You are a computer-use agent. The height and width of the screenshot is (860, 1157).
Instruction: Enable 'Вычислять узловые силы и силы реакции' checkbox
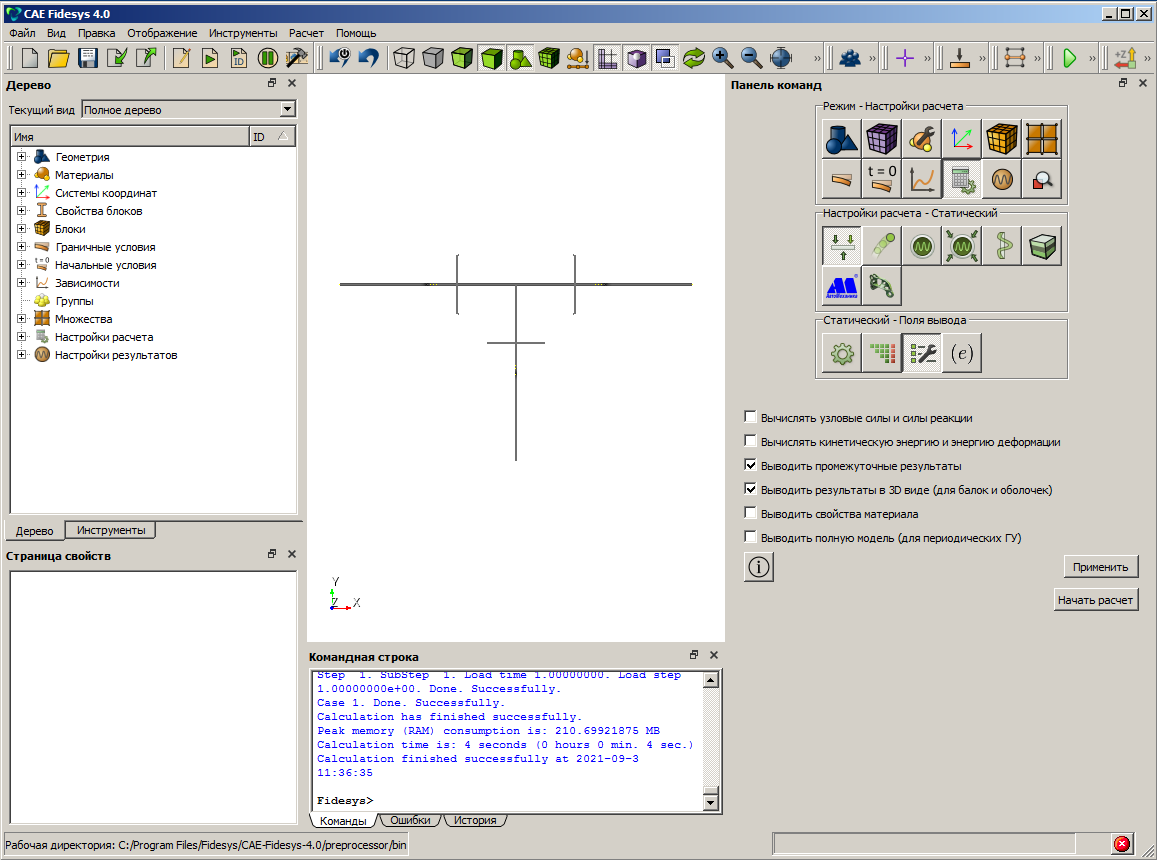point(751,418)
